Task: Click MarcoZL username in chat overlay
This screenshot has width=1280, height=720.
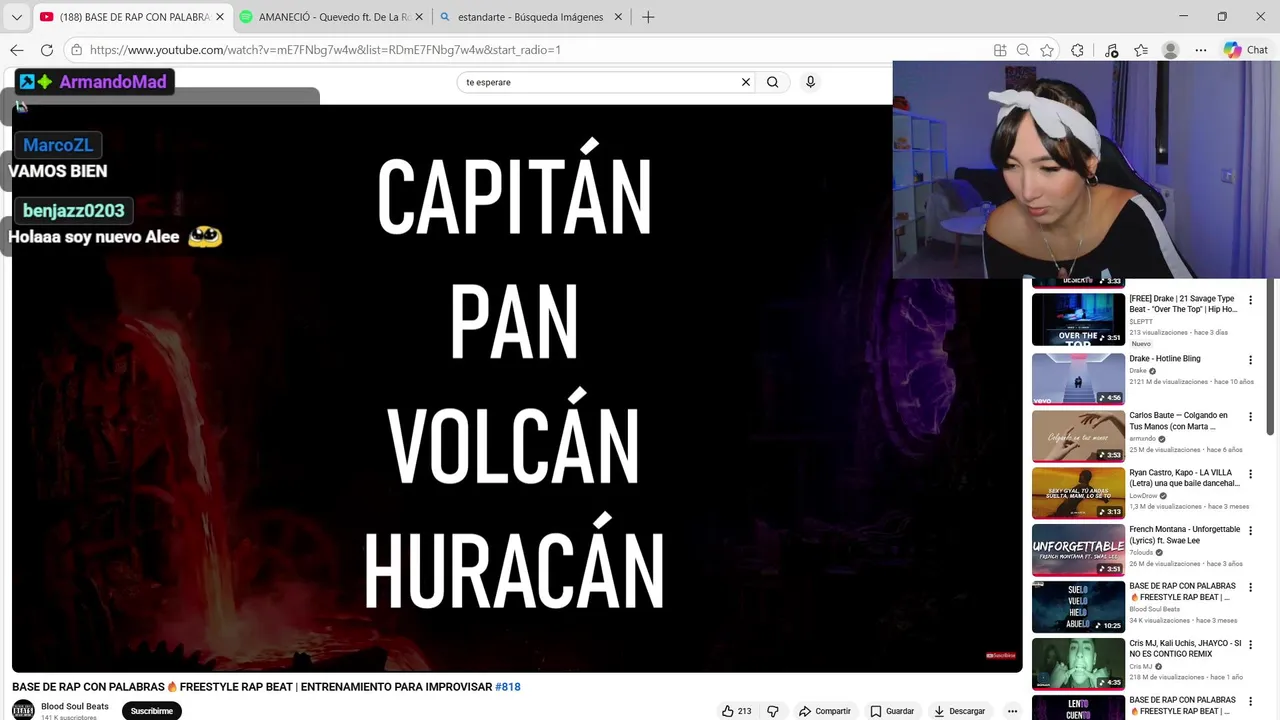Action: 58,145
